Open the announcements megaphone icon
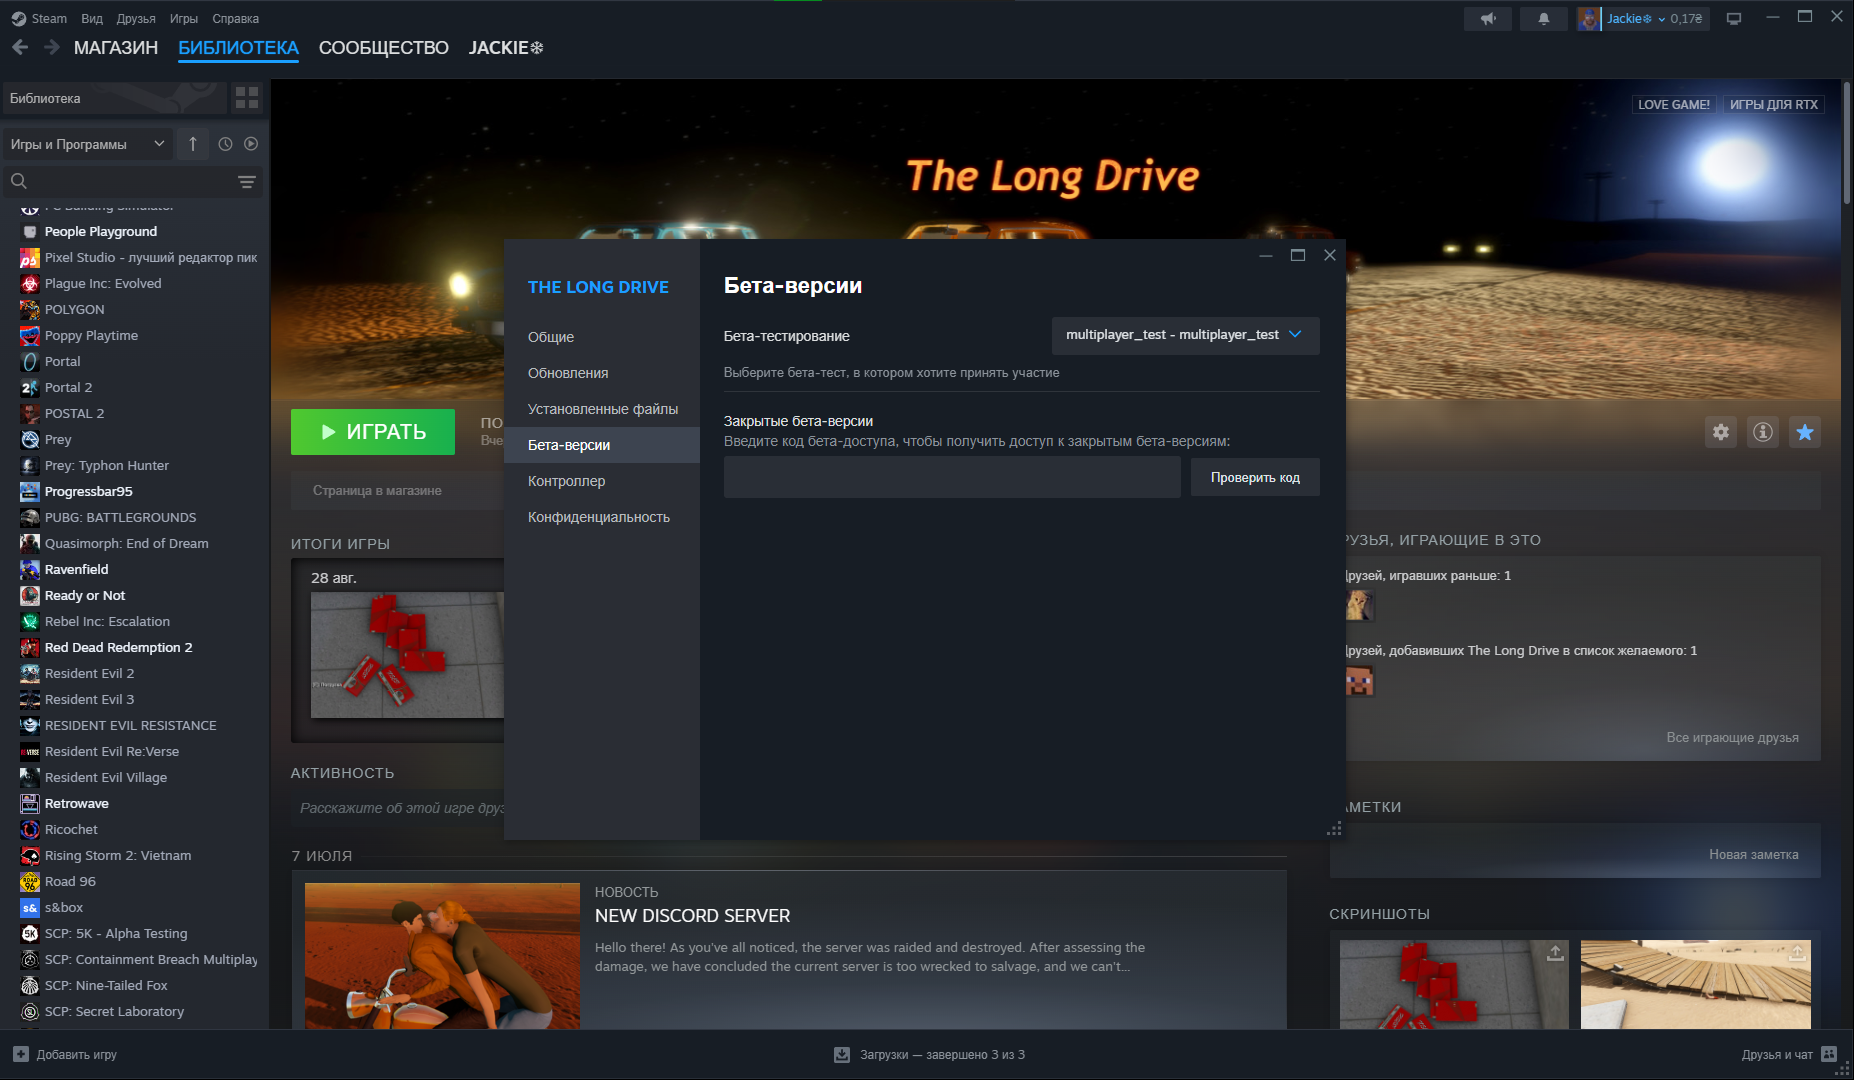This screenshot has height=1080, width=1854. [1488, 18]
